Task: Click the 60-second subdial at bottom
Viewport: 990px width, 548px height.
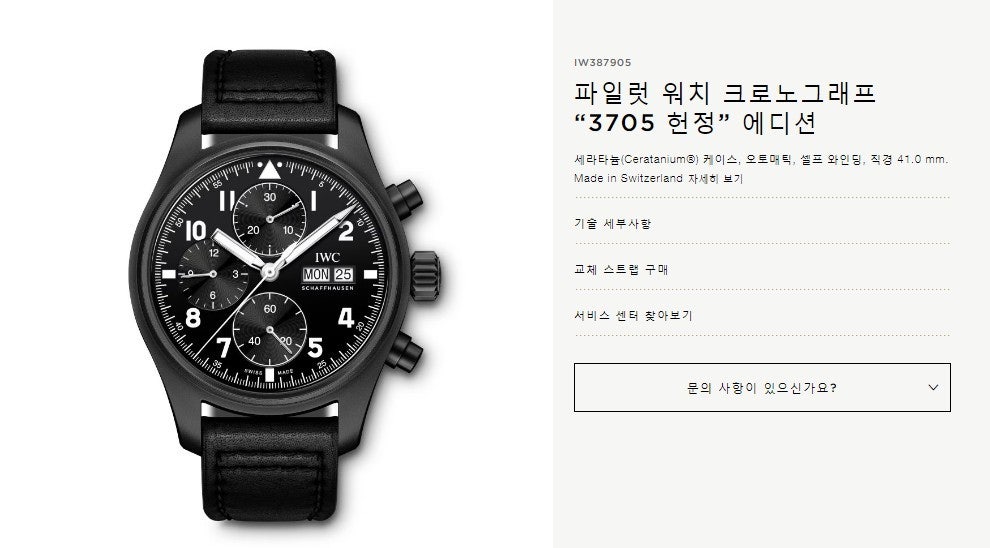Action: click(x=270, y=329)
